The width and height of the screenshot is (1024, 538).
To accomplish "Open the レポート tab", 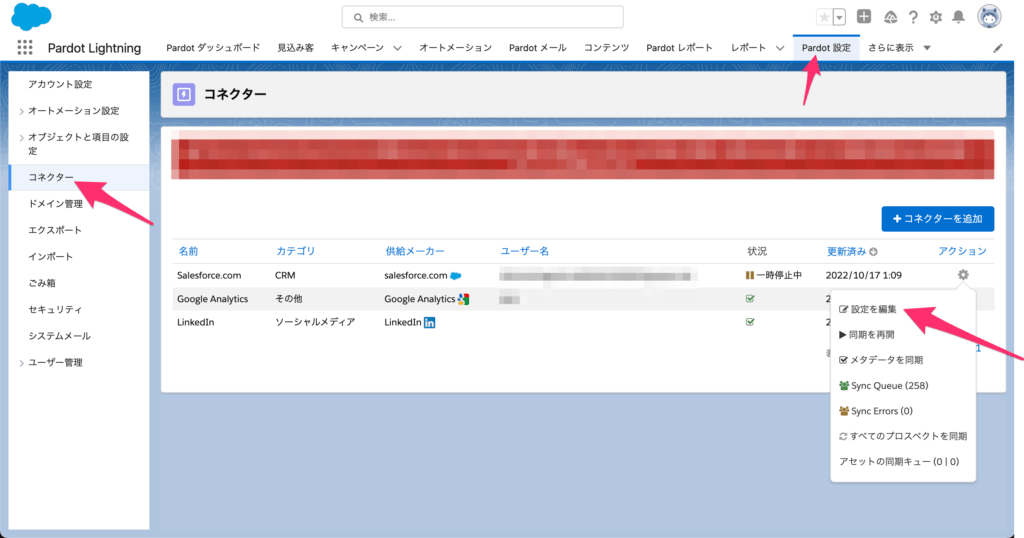I will coord(748,48).
